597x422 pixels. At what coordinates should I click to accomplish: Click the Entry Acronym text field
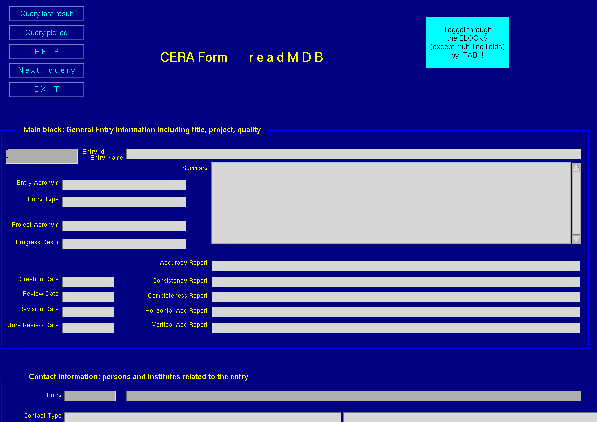[124, 185]
